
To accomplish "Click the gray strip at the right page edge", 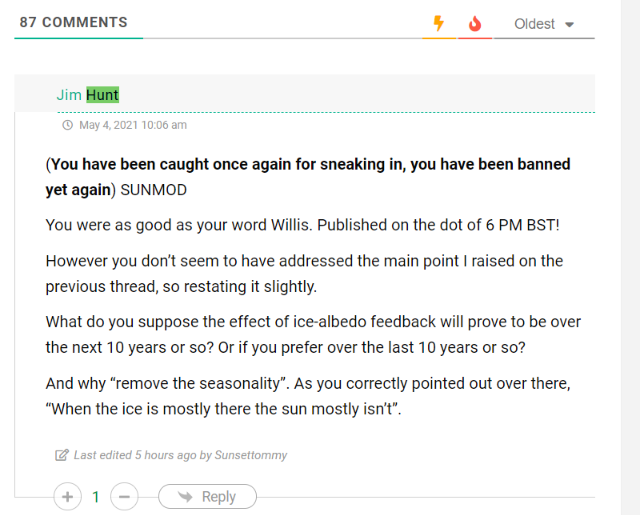I will pos(630,258).
